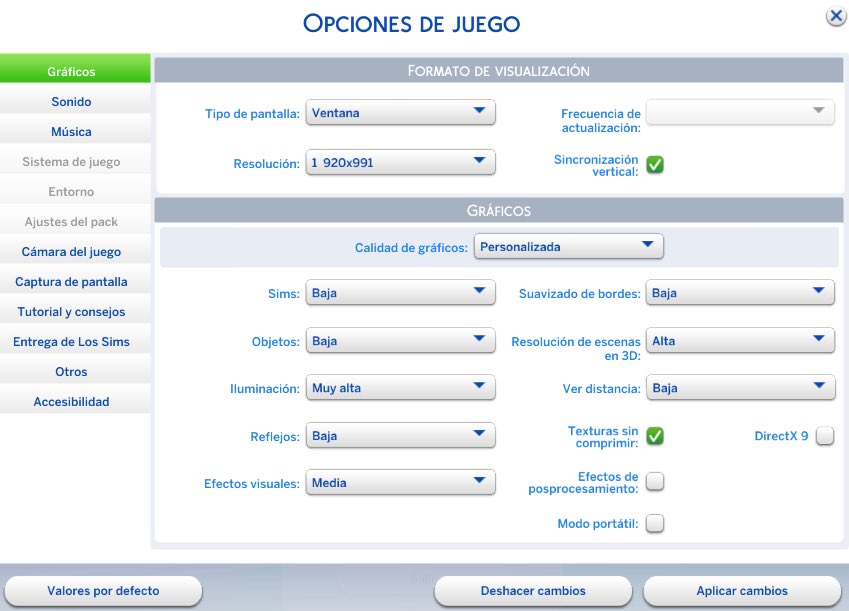The image size is (849, 611).
Task: Click the Tipo de pantalla label
Action: tap(252, 114)
